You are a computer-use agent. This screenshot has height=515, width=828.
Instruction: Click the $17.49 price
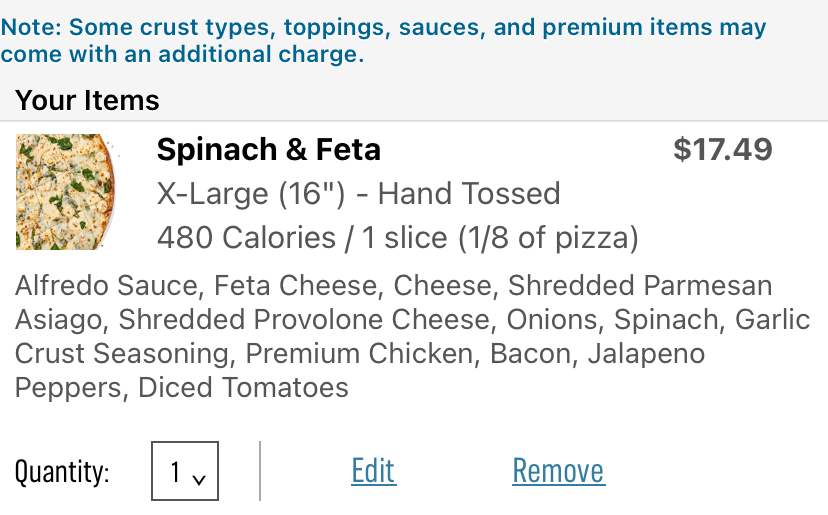(x=722, y=150)
